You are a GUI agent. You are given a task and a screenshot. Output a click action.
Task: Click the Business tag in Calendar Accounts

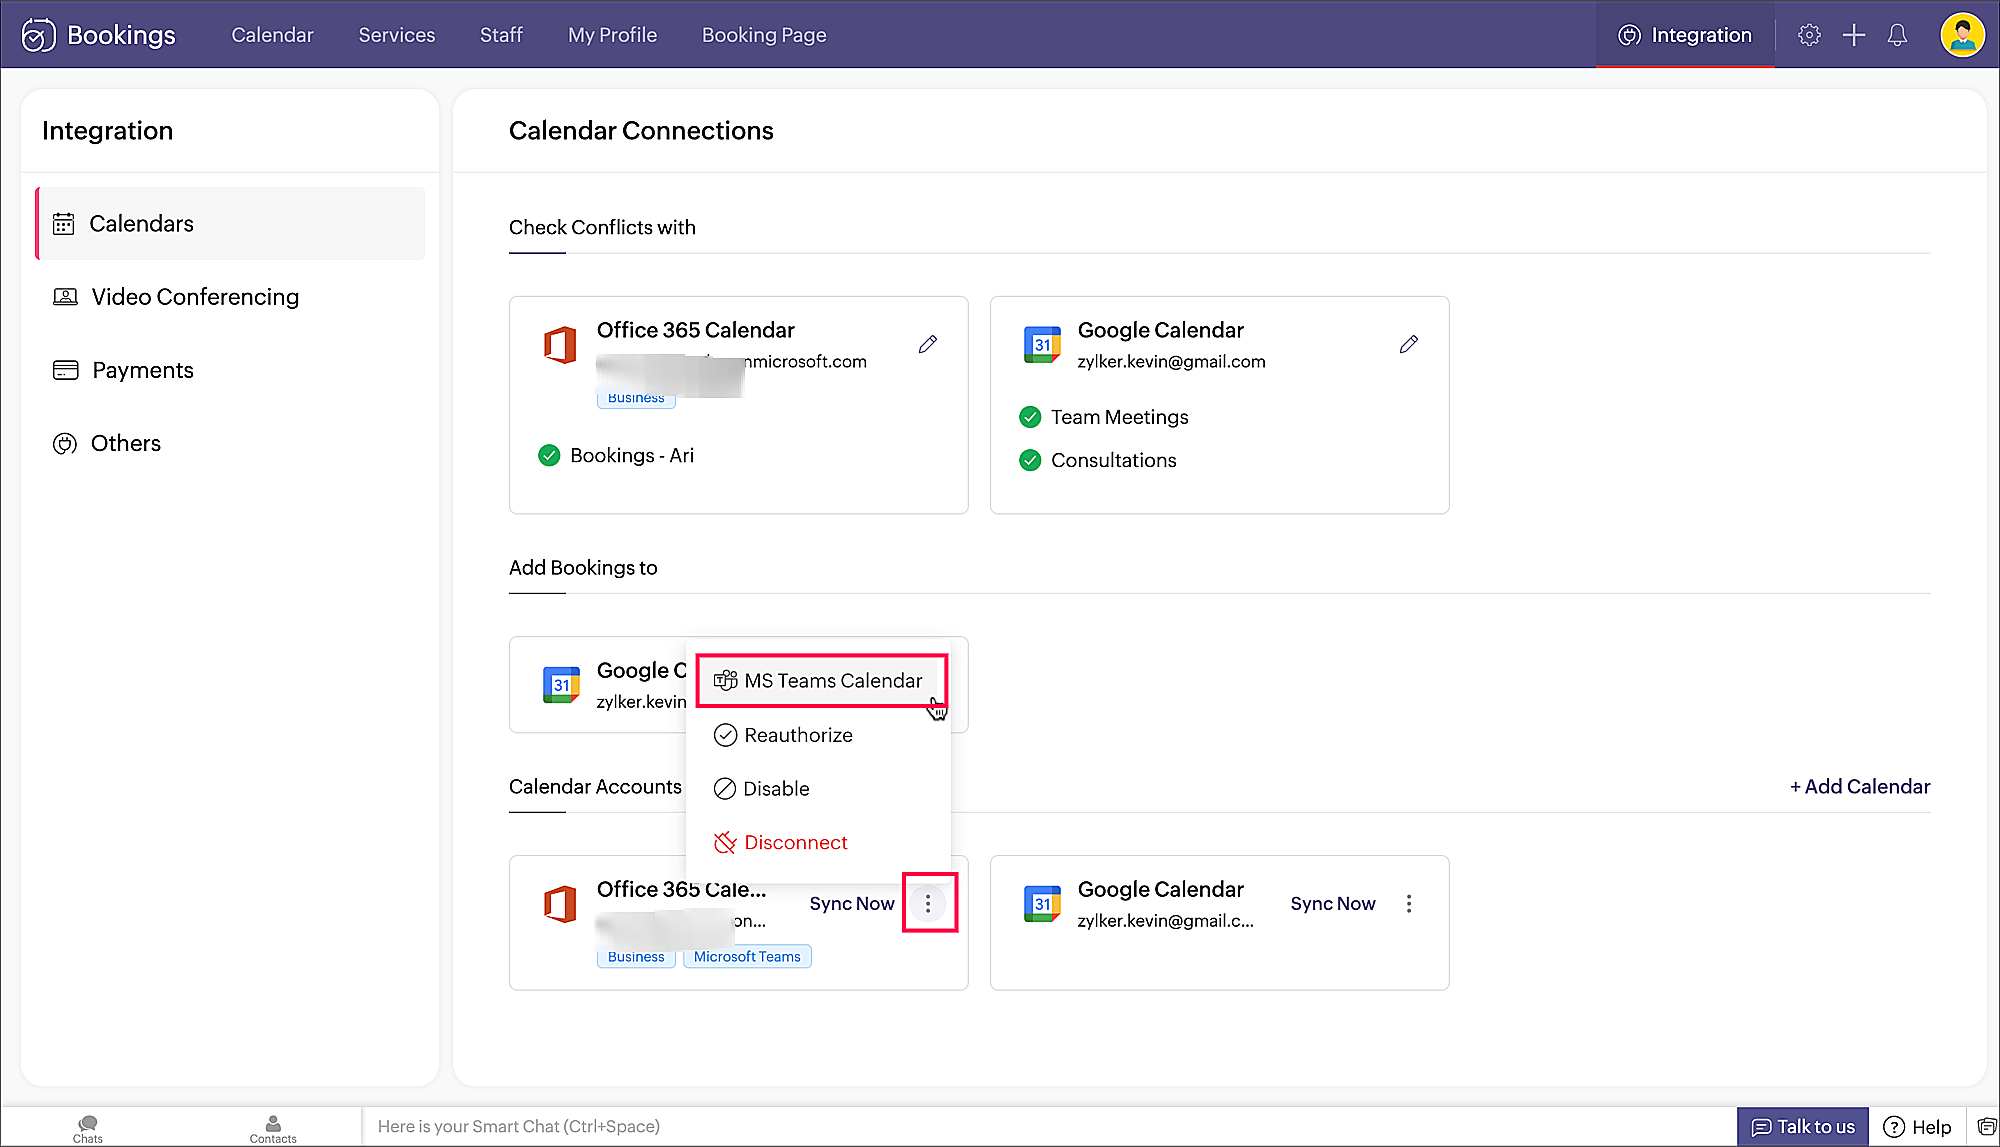tap(636, 957)
